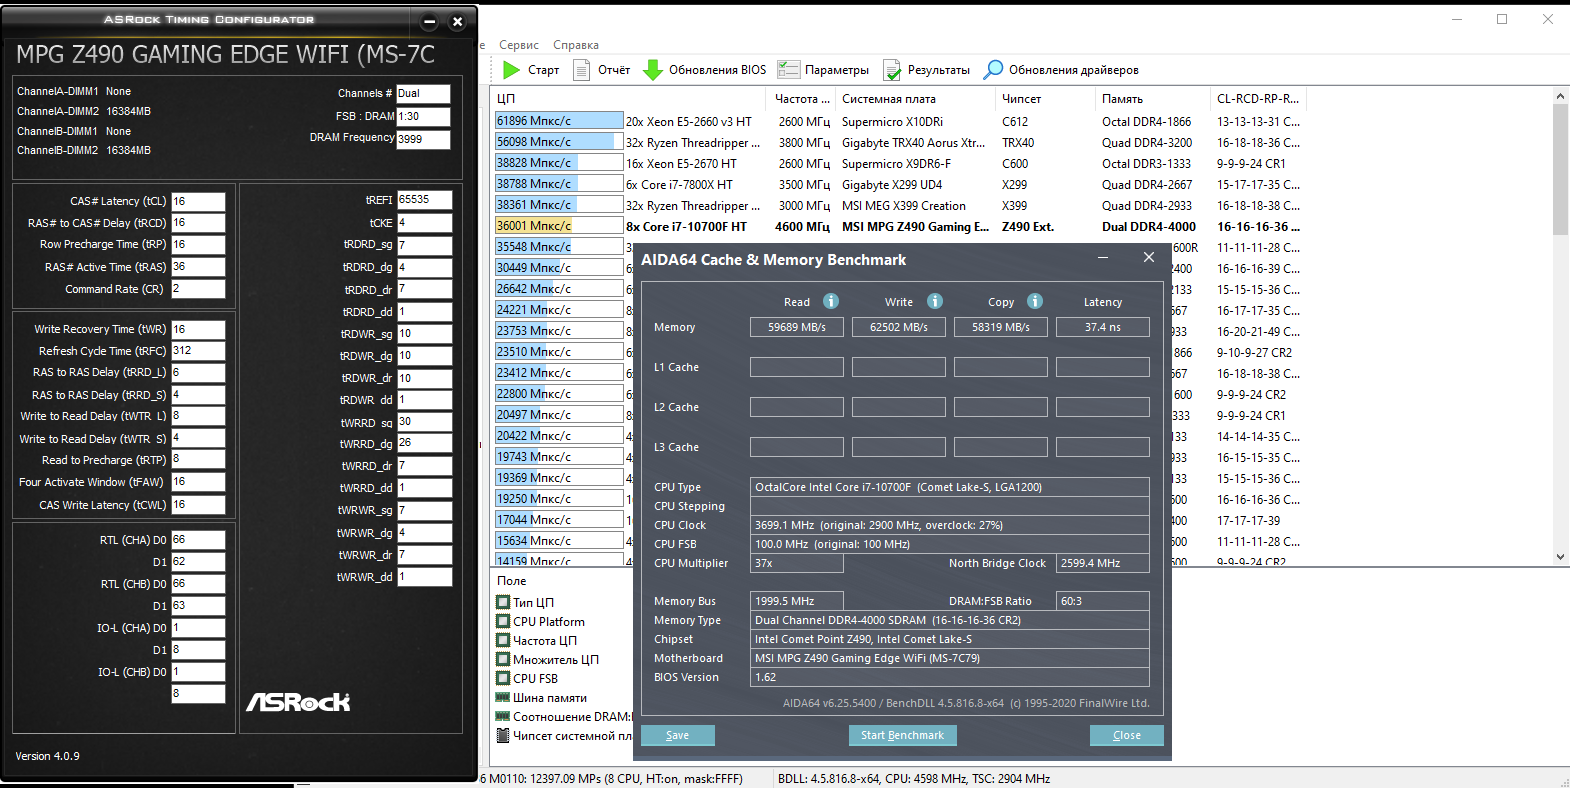Click the CPU Multiplier 37x field
Image resolution: width=1570 pixels, height=788 pixels.
click(797, 563)
